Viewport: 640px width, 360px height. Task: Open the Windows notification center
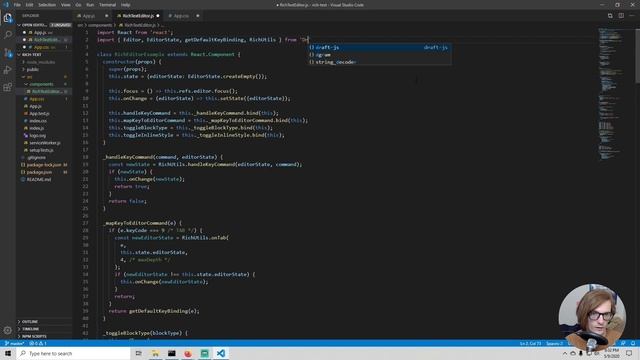[629, 353]
